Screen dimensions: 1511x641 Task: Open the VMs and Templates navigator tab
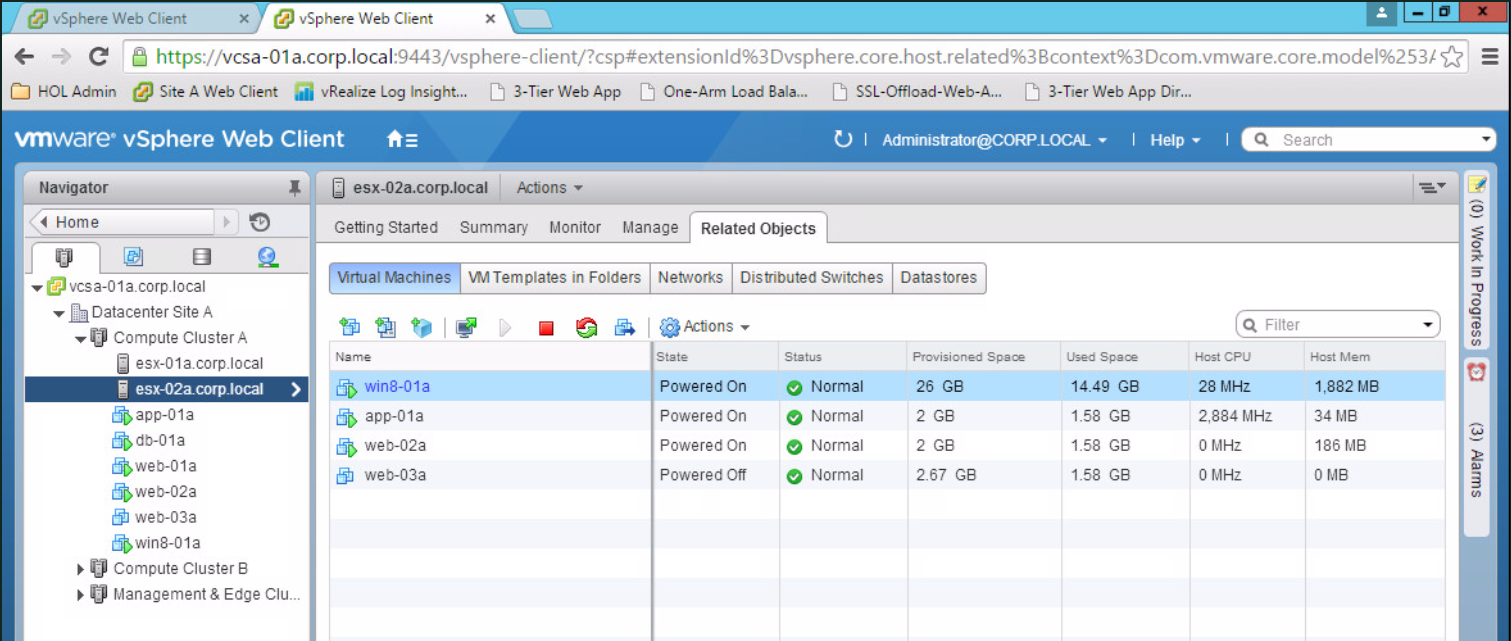tap(133, 258)
